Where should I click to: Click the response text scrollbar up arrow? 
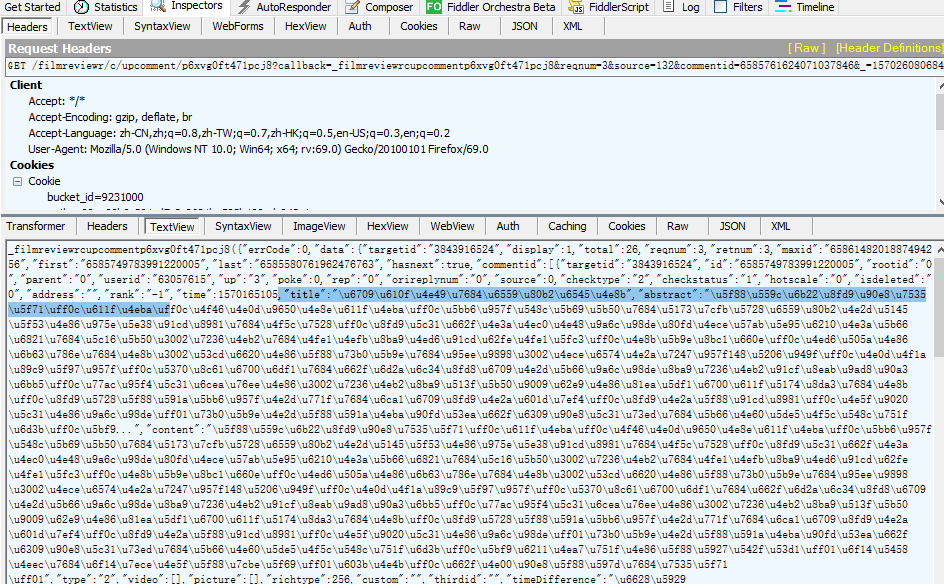pos(940,249)
